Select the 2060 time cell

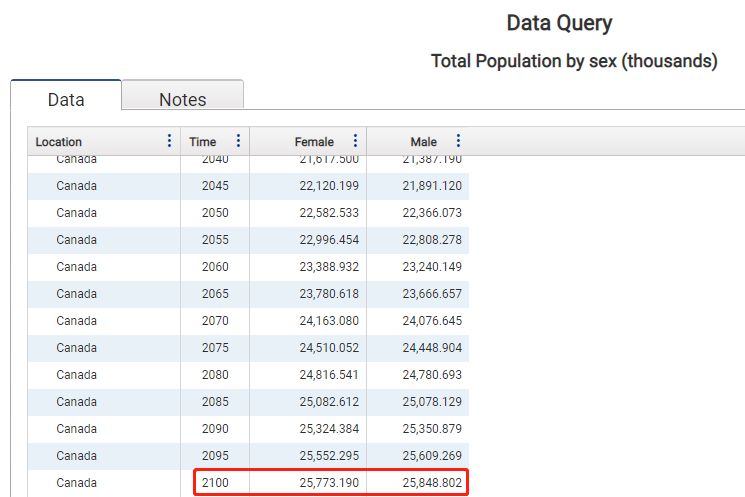215,267
